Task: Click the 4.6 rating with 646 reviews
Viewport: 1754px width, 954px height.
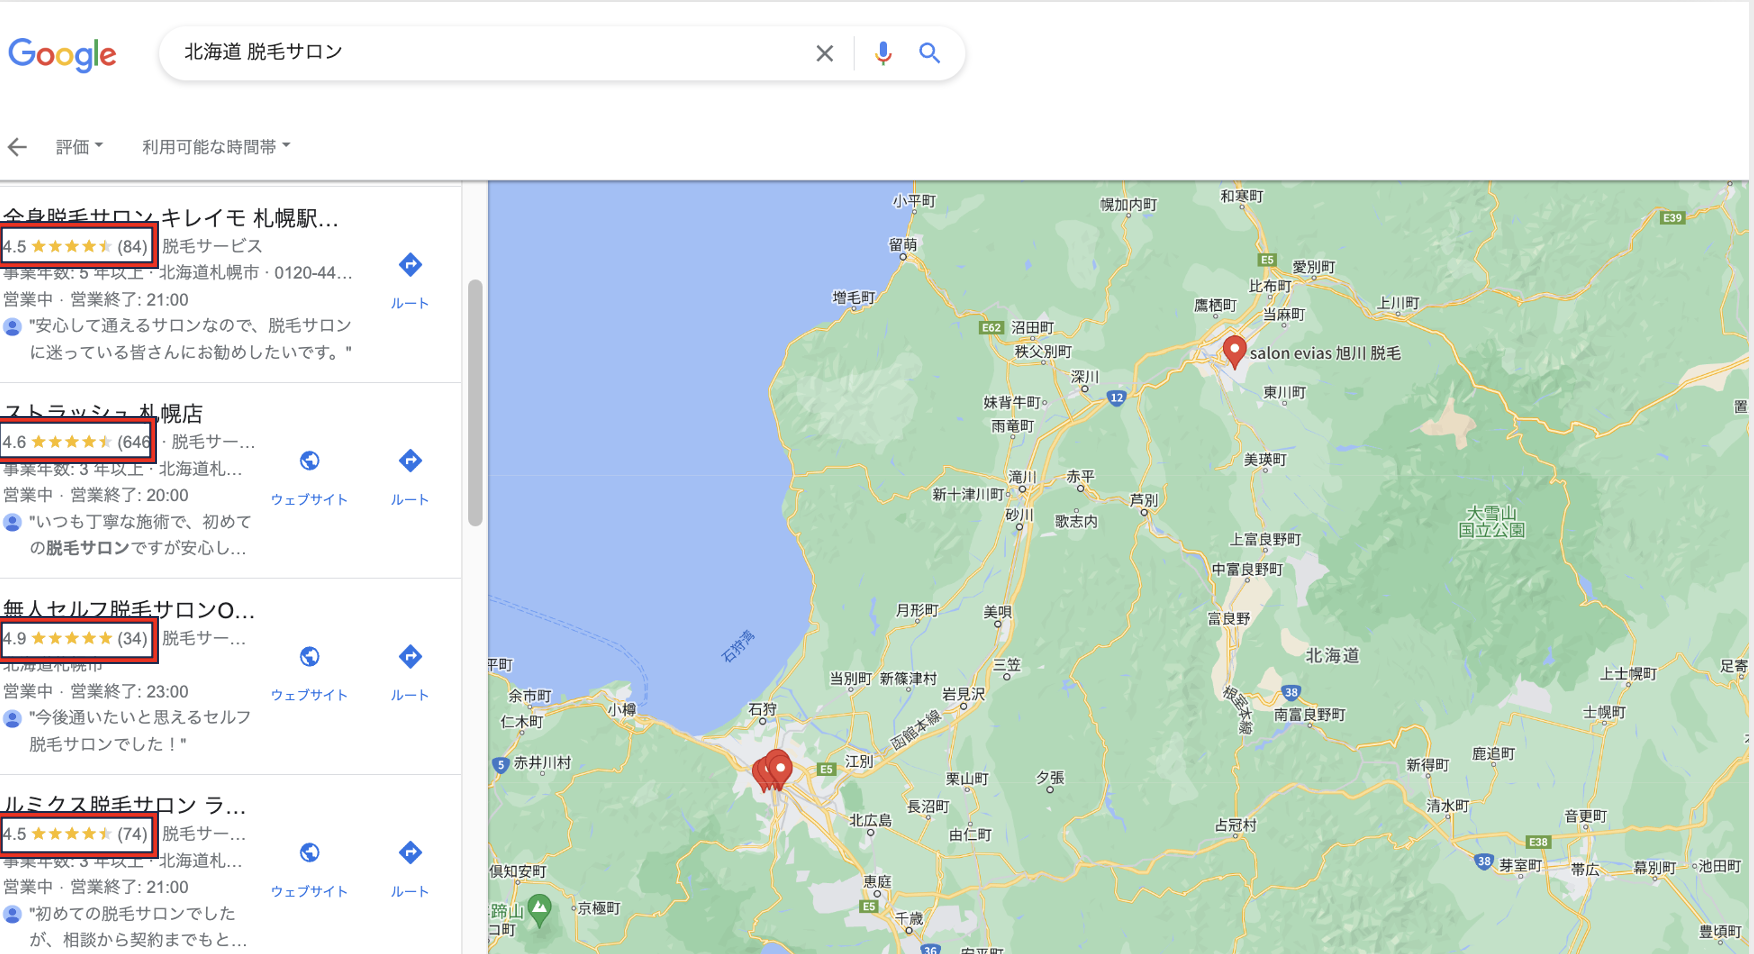Action: click(76, 442)
